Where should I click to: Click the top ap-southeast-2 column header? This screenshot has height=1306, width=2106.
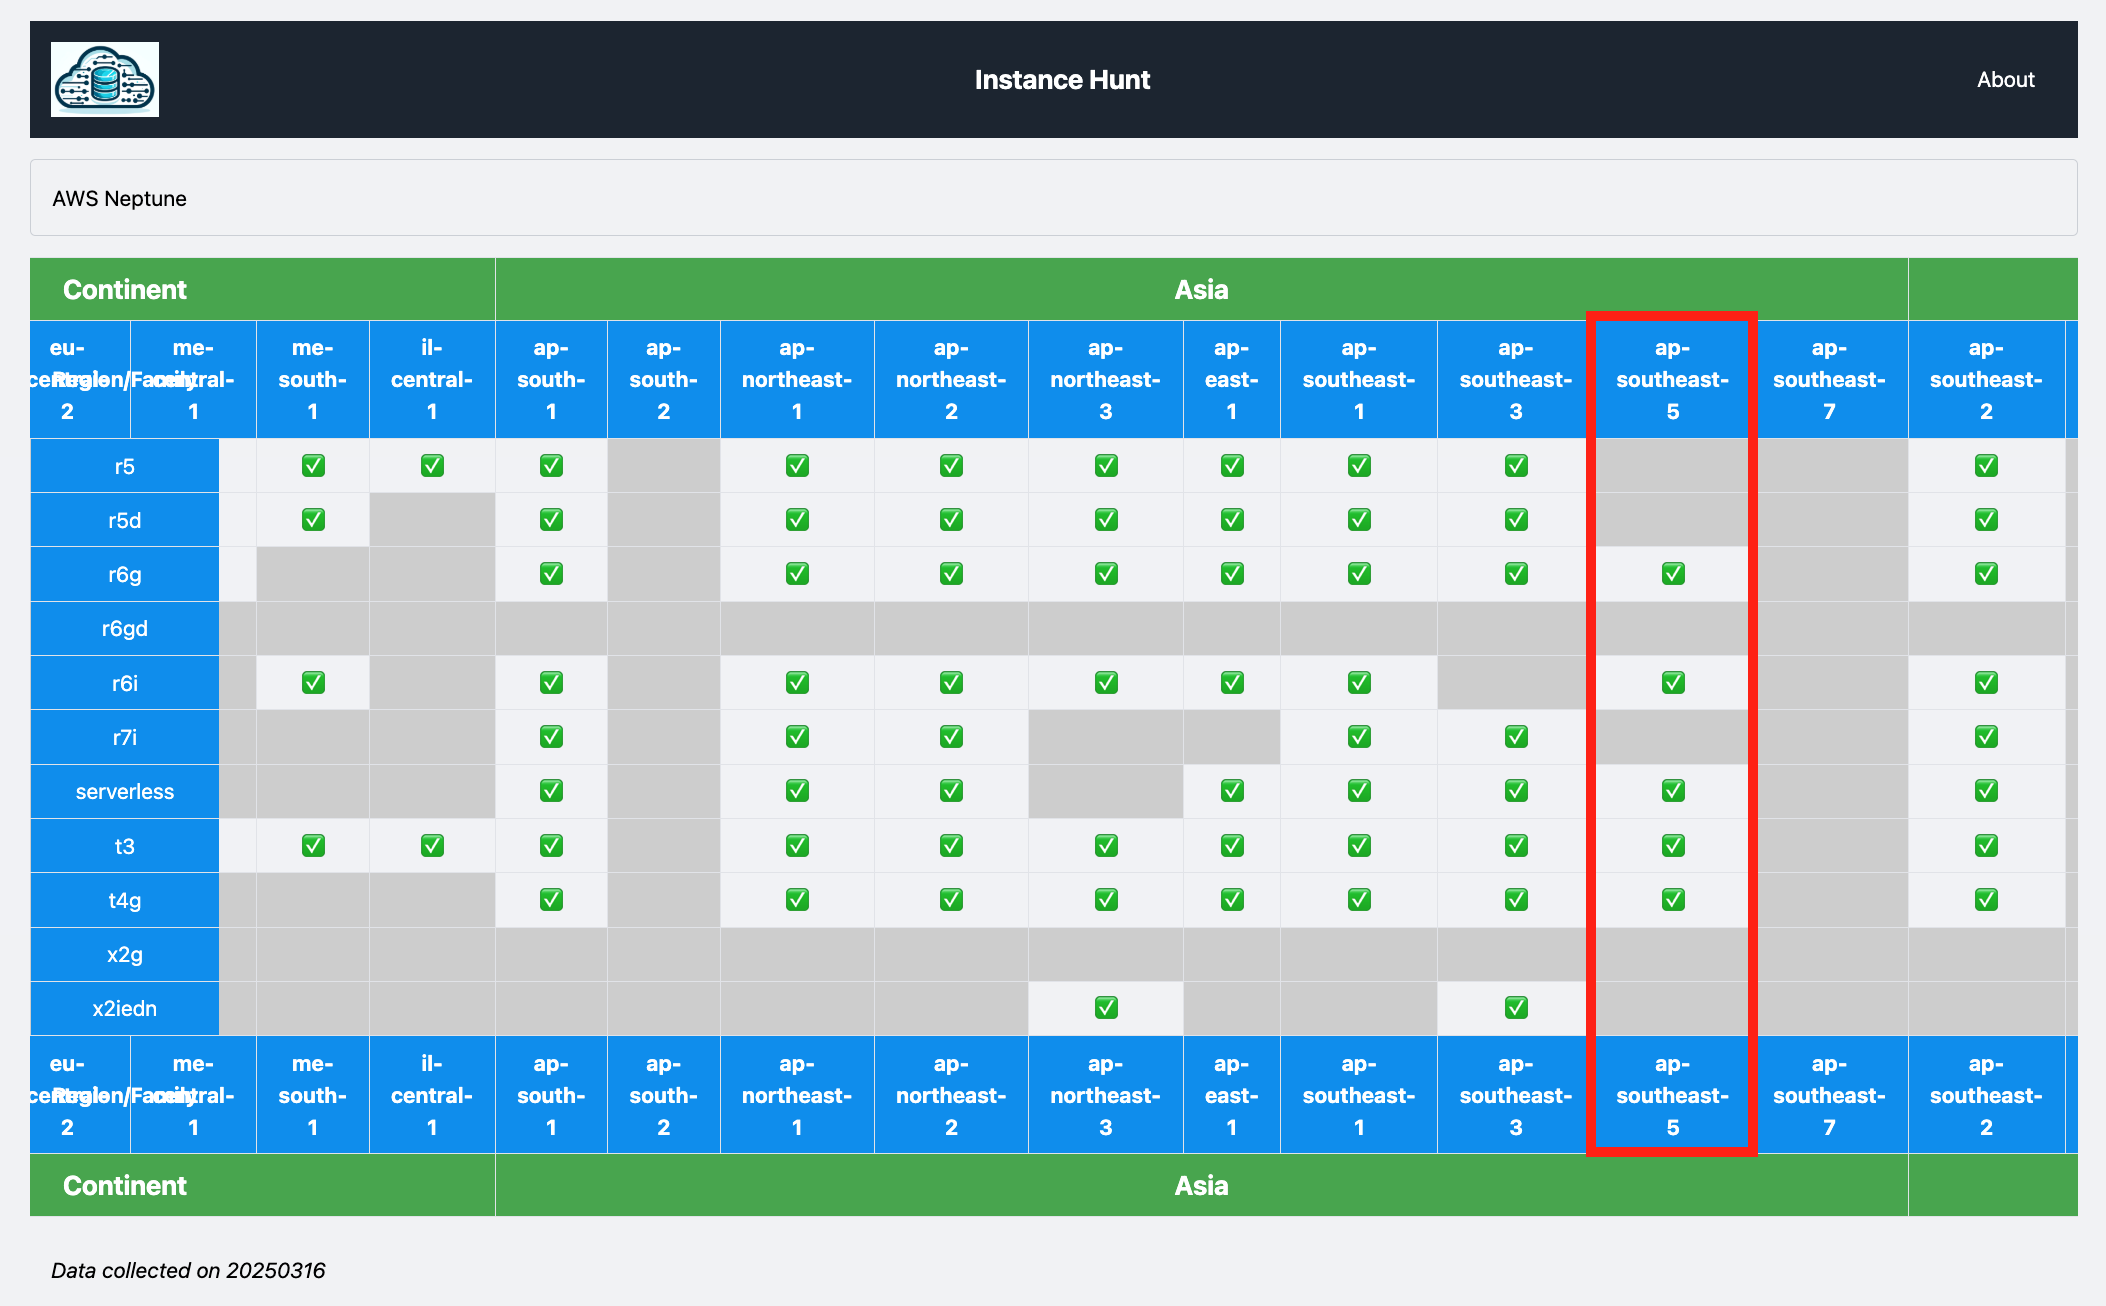1986,380
